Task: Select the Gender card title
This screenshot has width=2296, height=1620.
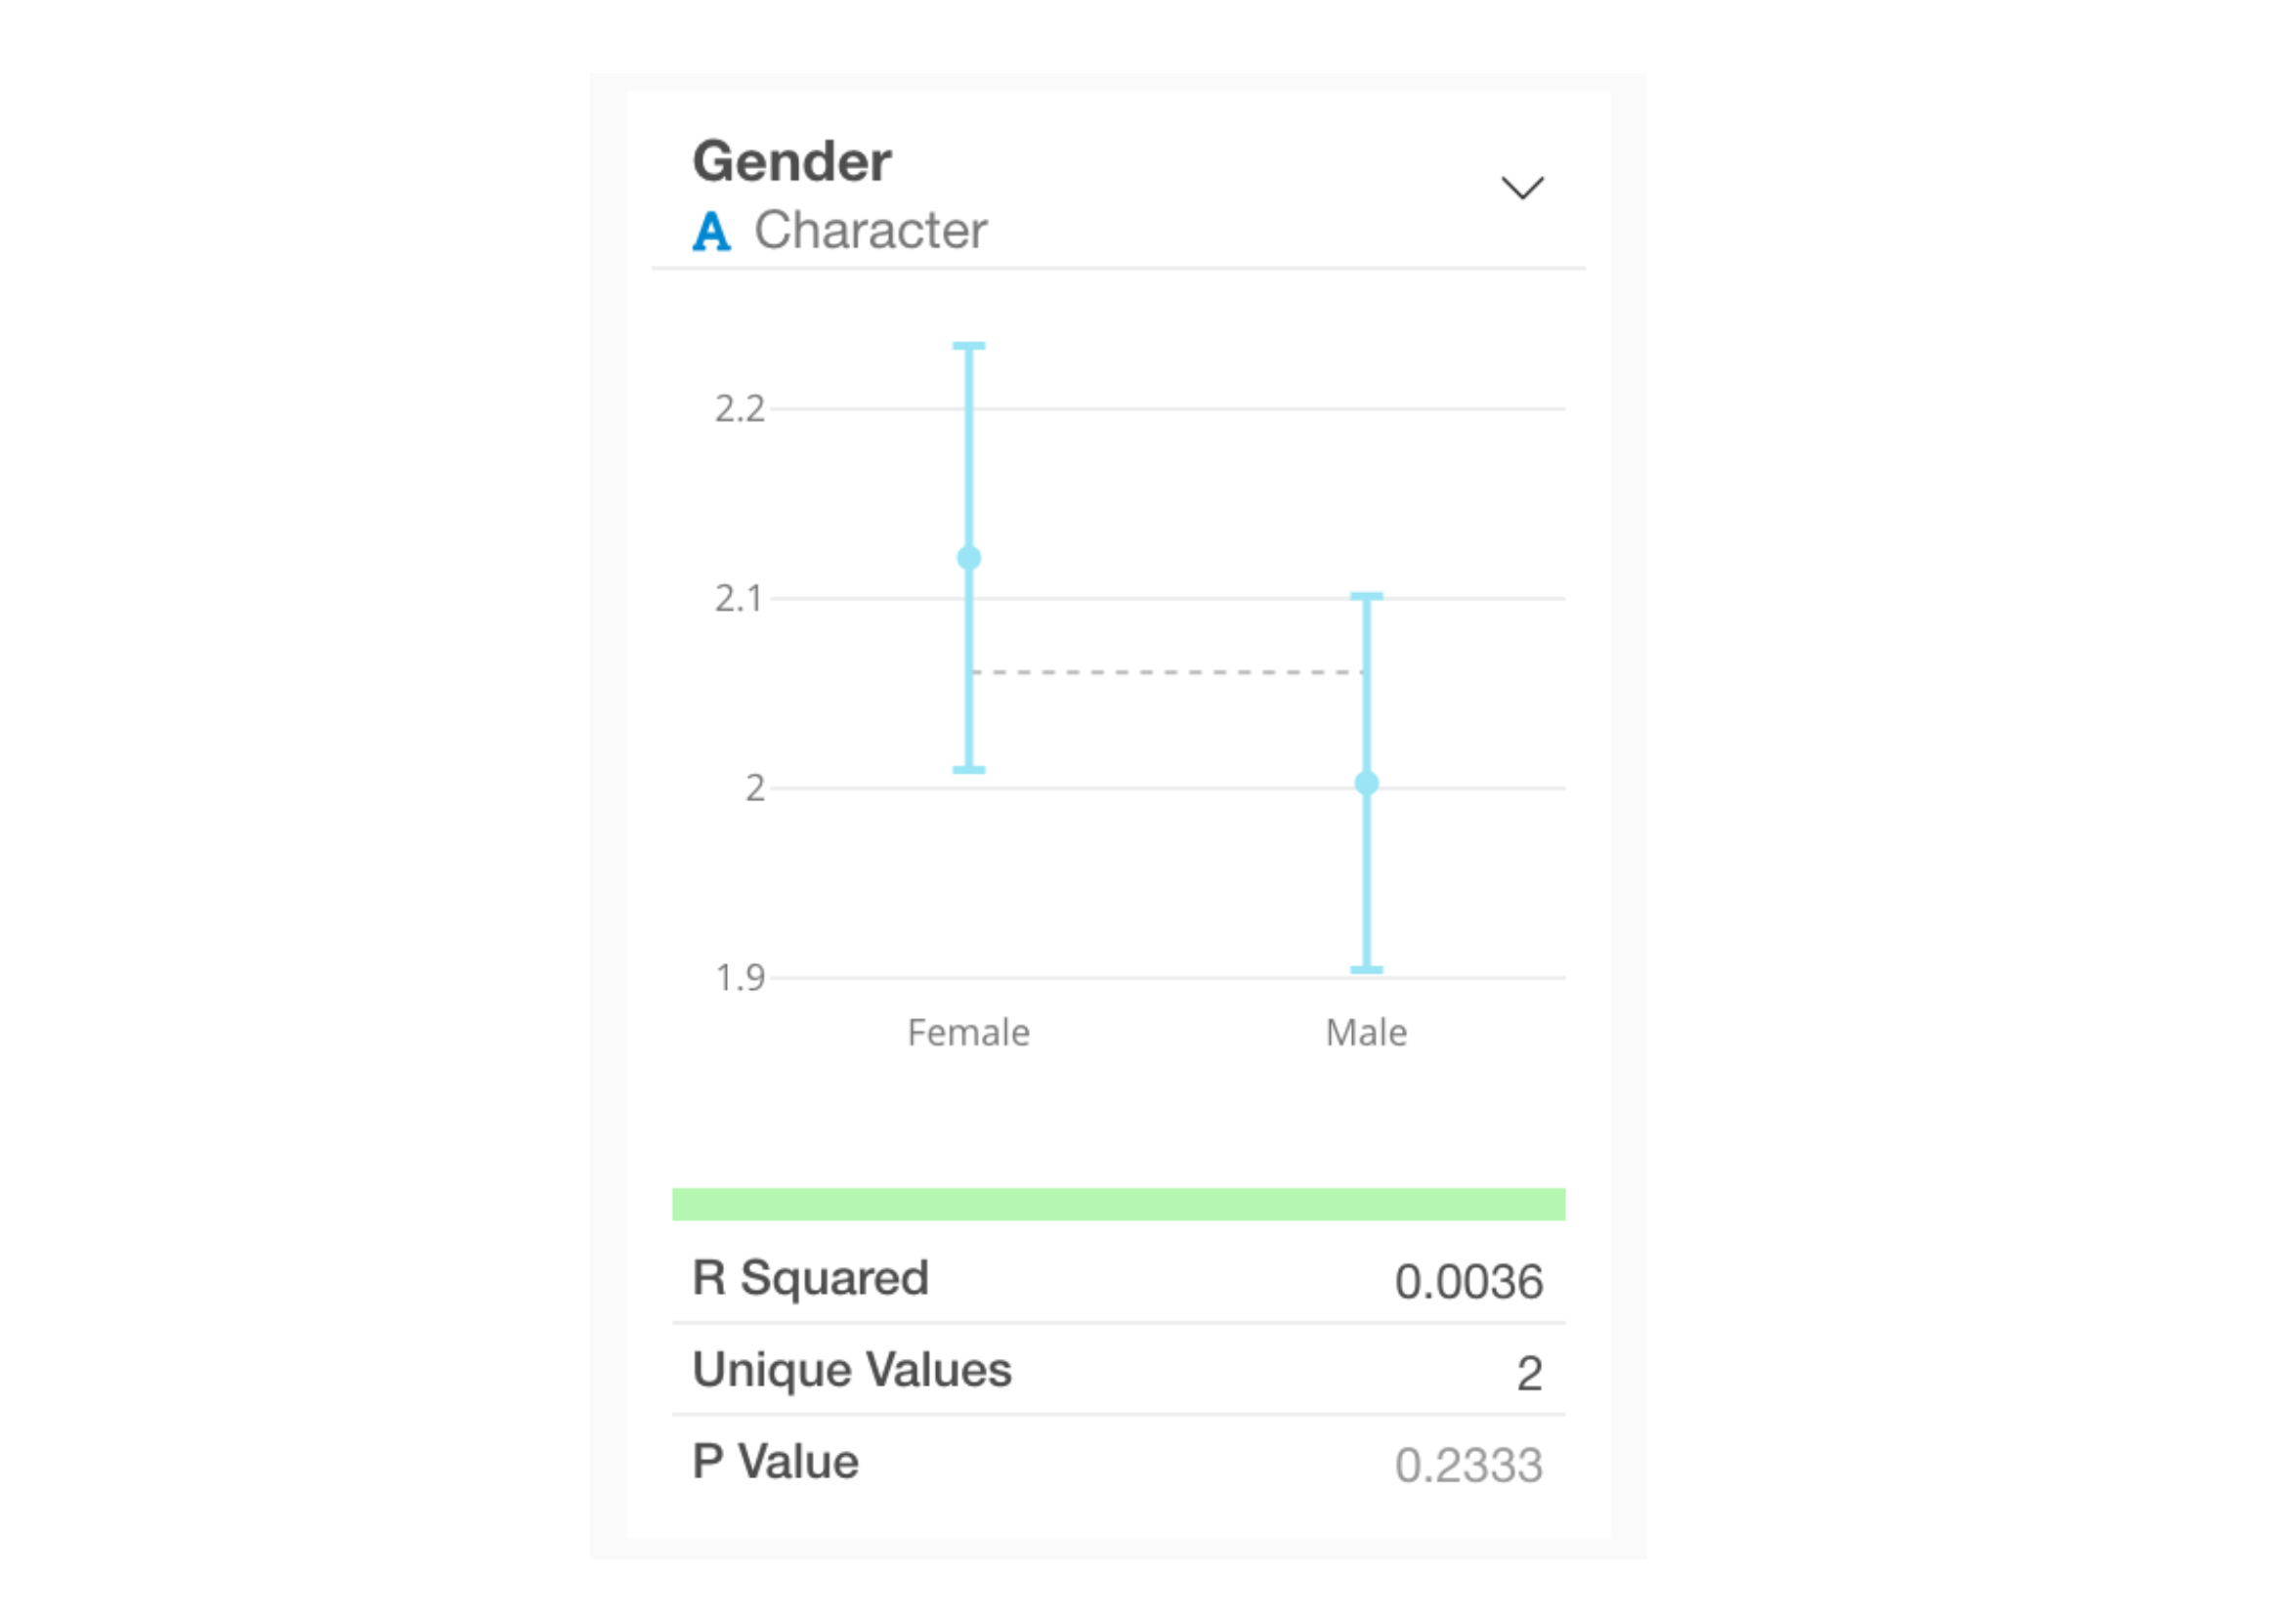Action: click(791, 161)
